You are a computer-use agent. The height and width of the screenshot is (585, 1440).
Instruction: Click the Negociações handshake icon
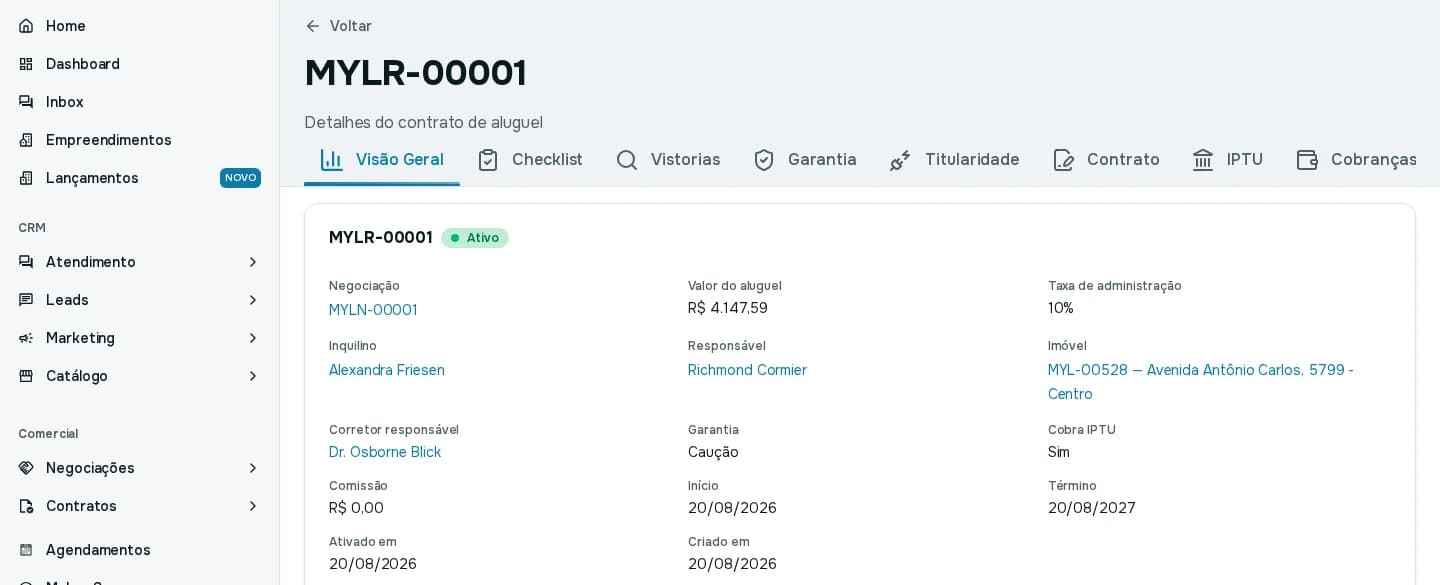tap(26, 468)
